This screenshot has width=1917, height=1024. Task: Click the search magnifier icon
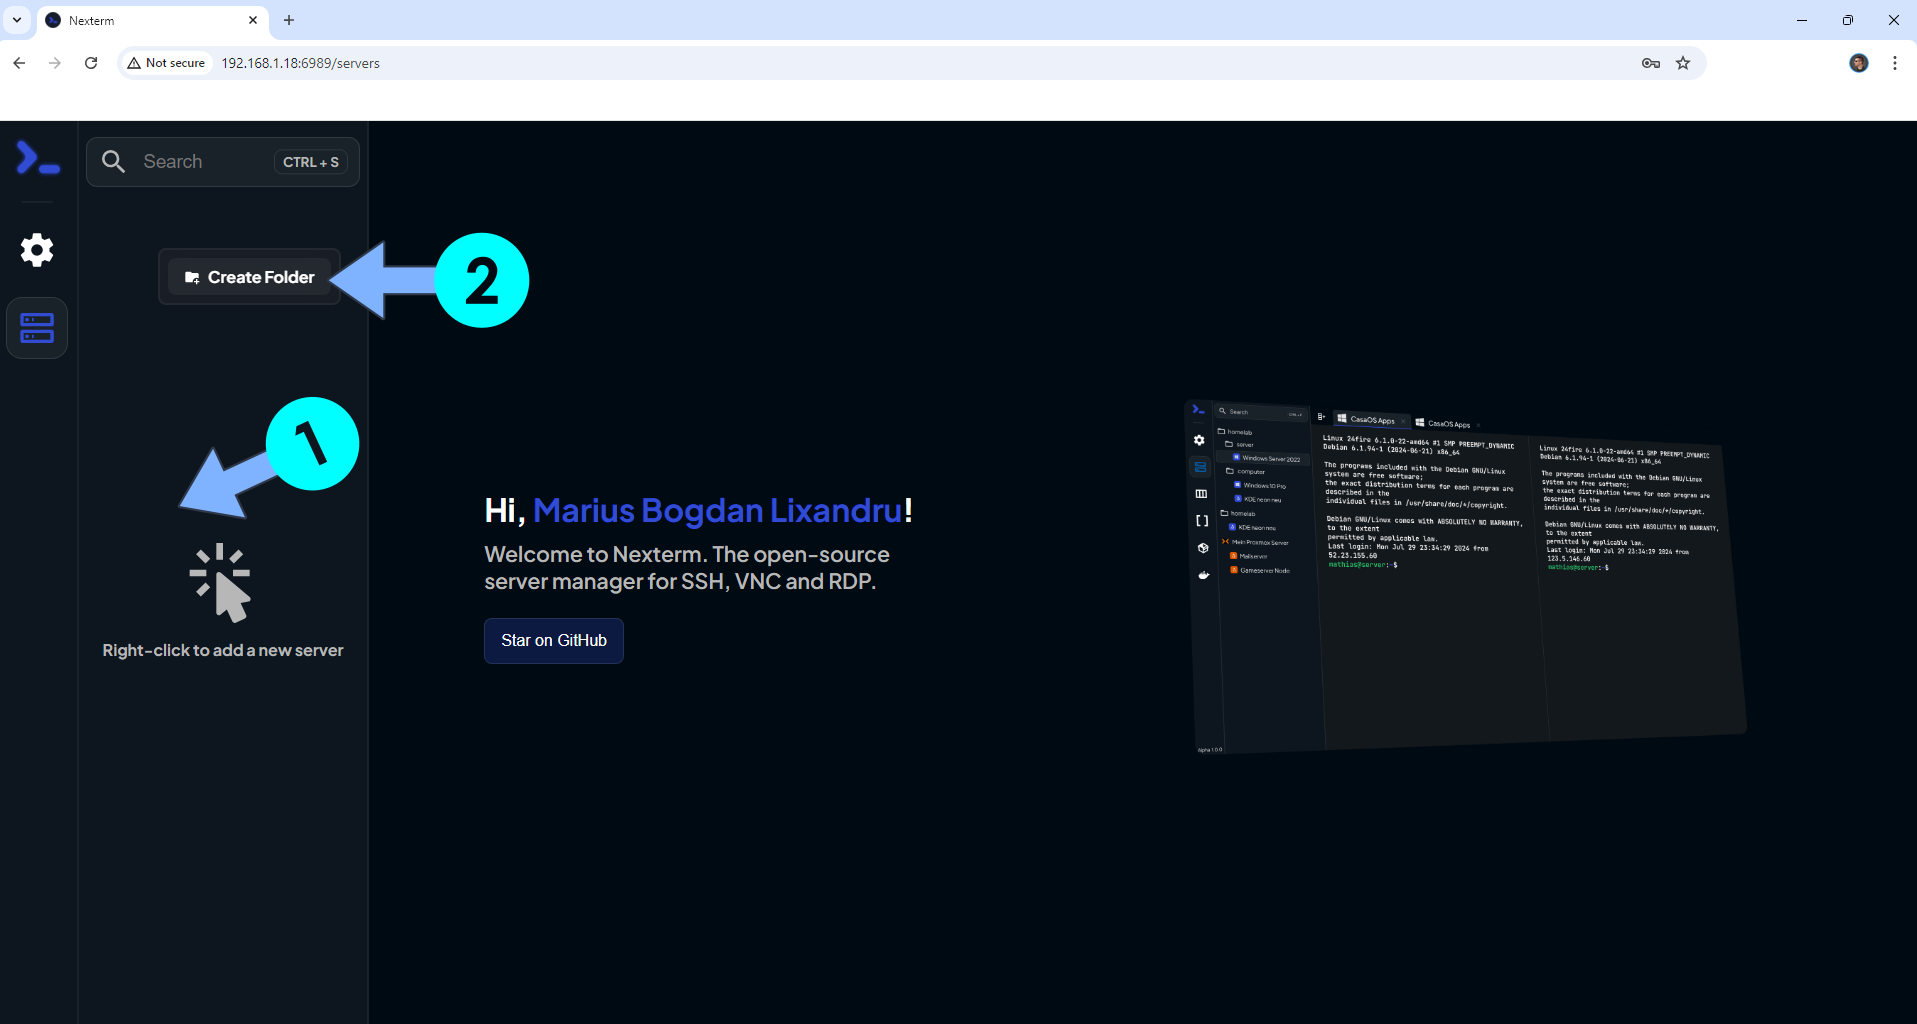tap(114, 162)
